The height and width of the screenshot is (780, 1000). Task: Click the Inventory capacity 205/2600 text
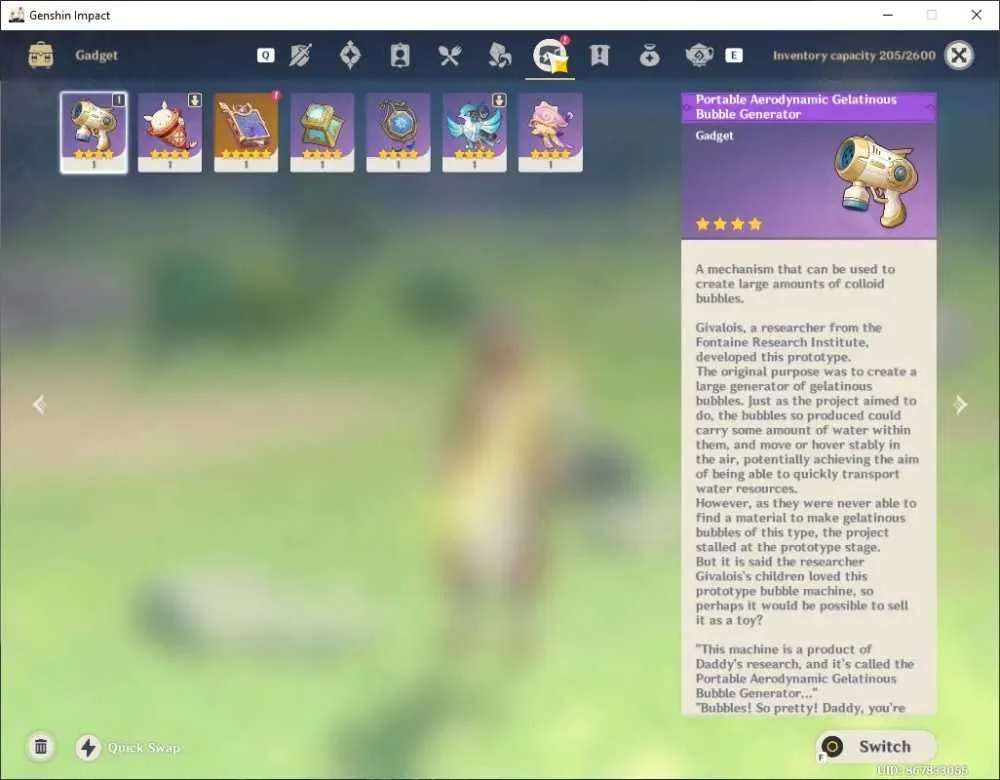click(854, 55)
